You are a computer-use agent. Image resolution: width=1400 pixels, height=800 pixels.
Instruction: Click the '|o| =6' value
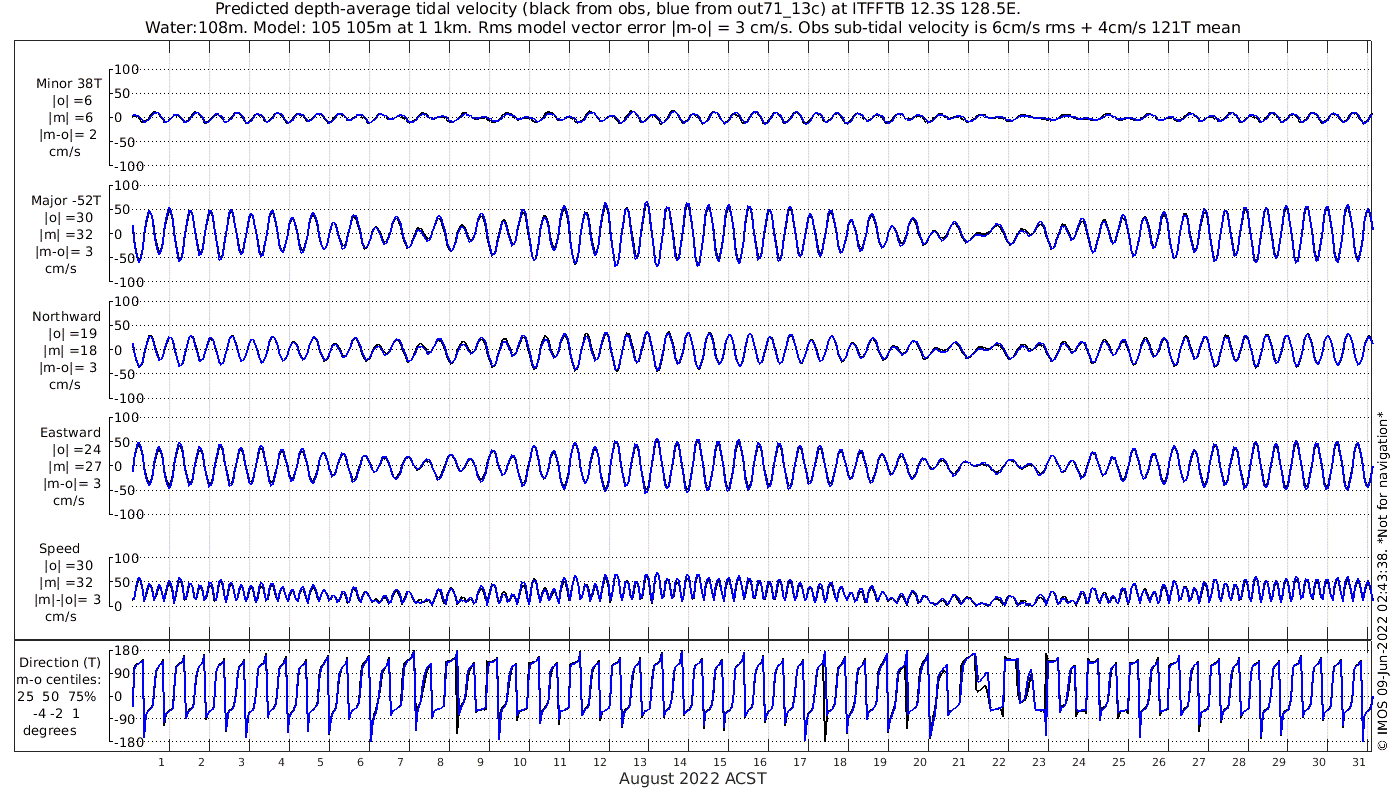72,101
